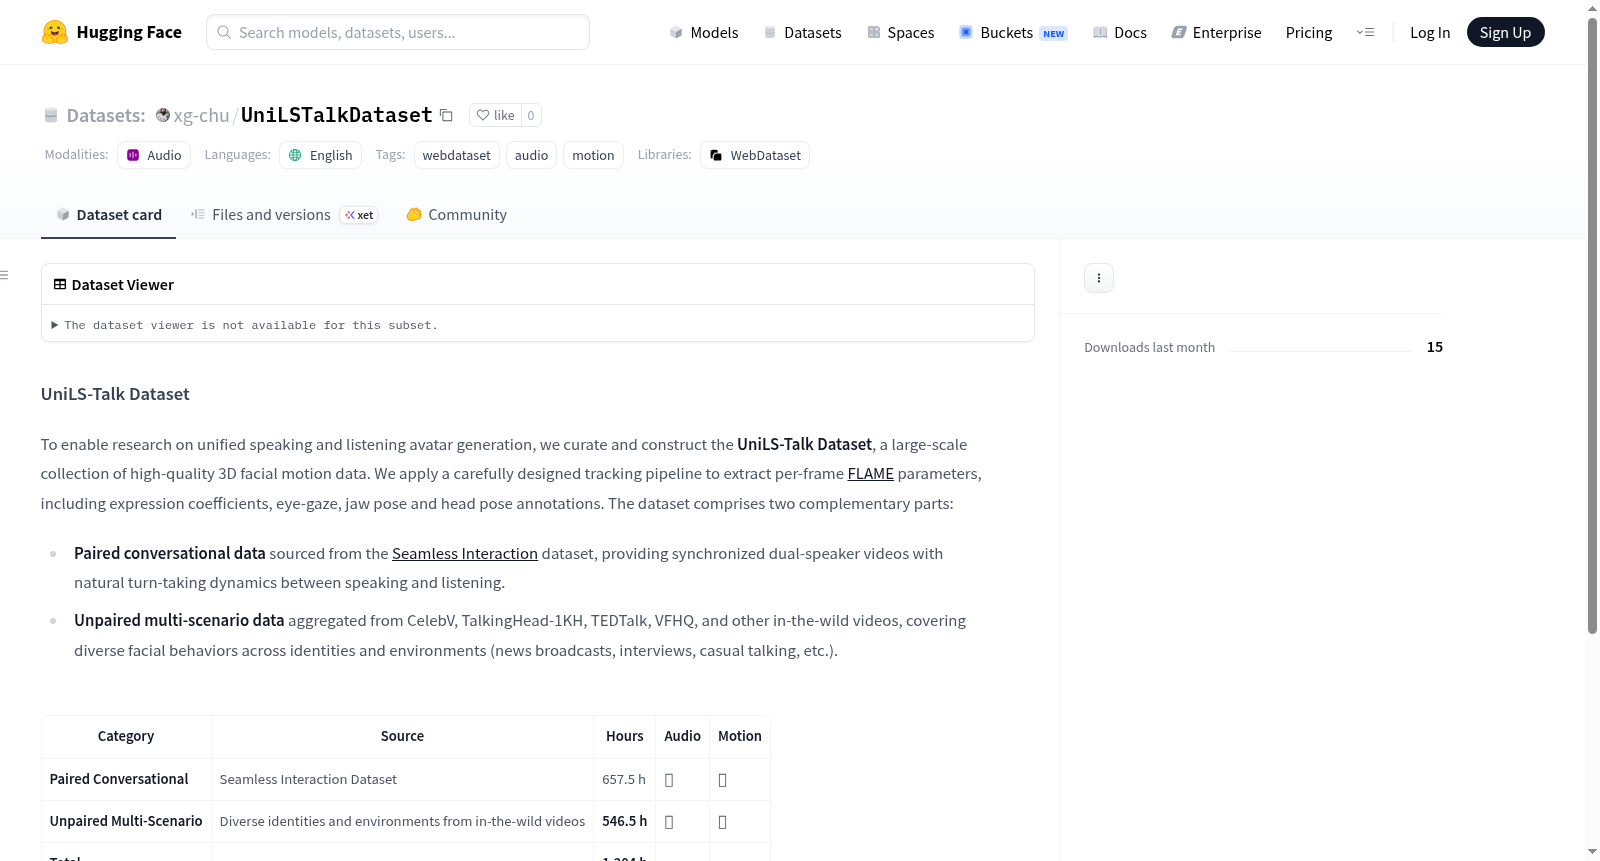The image size is (1600, 861).
Task: Click the left-edge table of contents icon
Action: pos(4,275)
